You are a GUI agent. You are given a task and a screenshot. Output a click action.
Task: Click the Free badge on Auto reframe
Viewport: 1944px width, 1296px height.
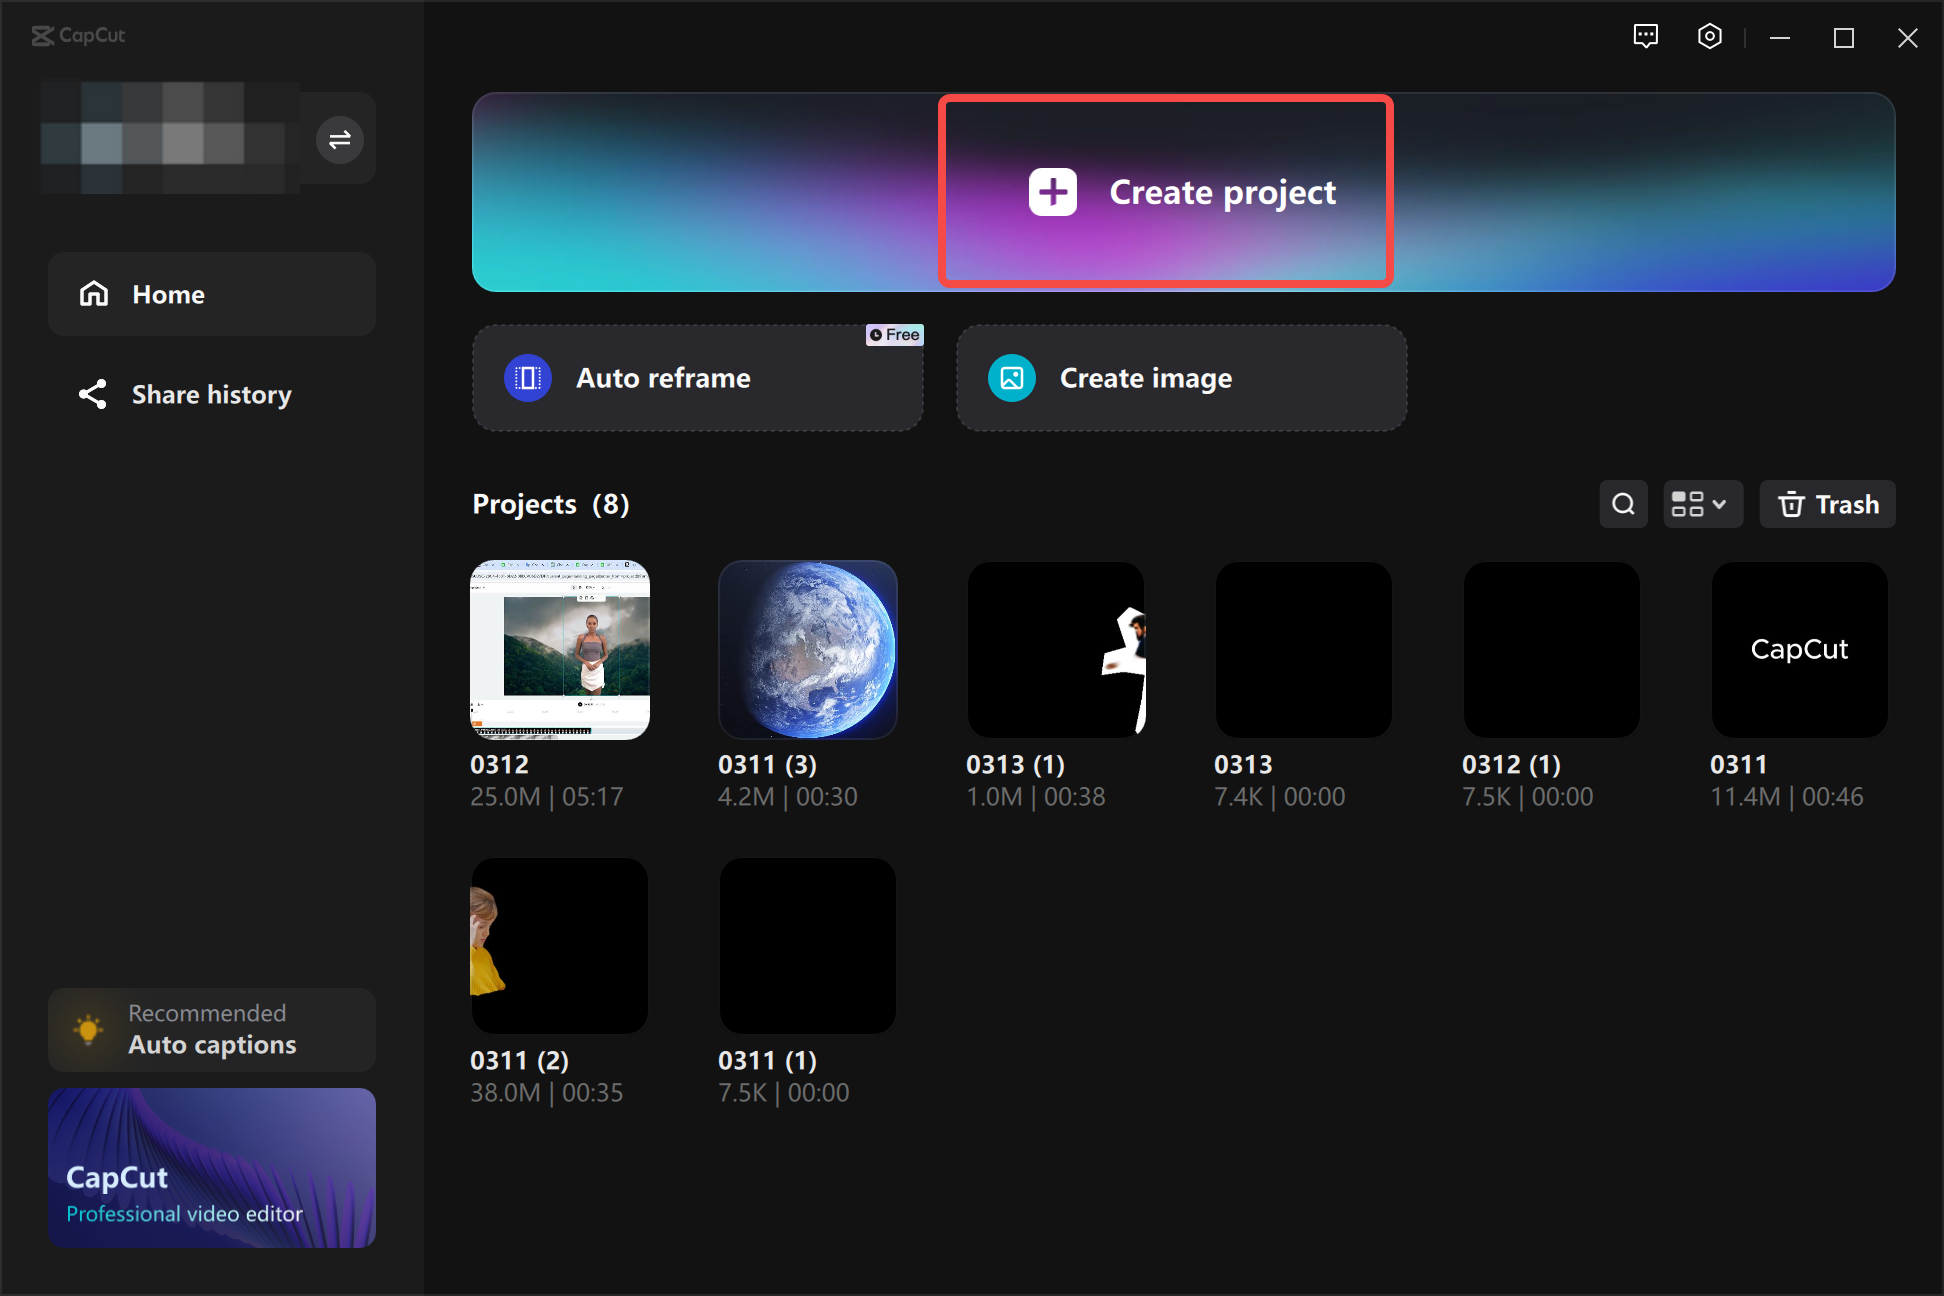tap(893, 335)
